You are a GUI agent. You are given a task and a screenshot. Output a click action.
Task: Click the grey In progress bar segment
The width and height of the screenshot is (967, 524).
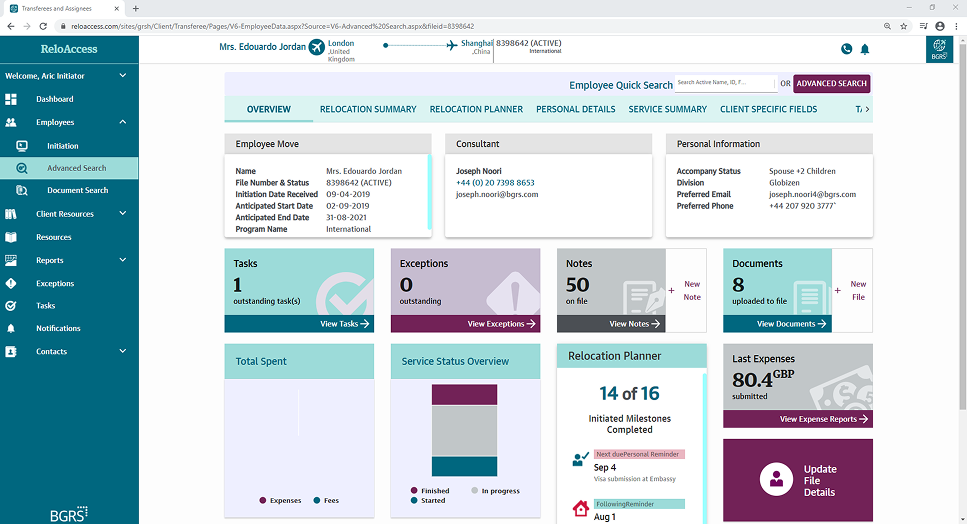(464, 431)
